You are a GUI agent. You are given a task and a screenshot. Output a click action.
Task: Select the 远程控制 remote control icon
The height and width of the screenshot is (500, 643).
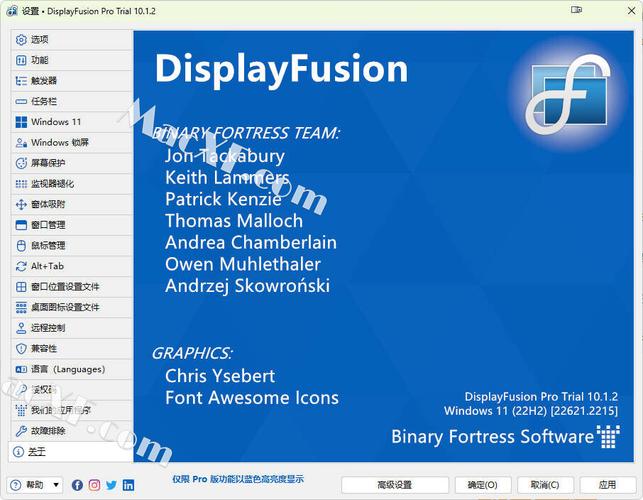click(21, 328)
